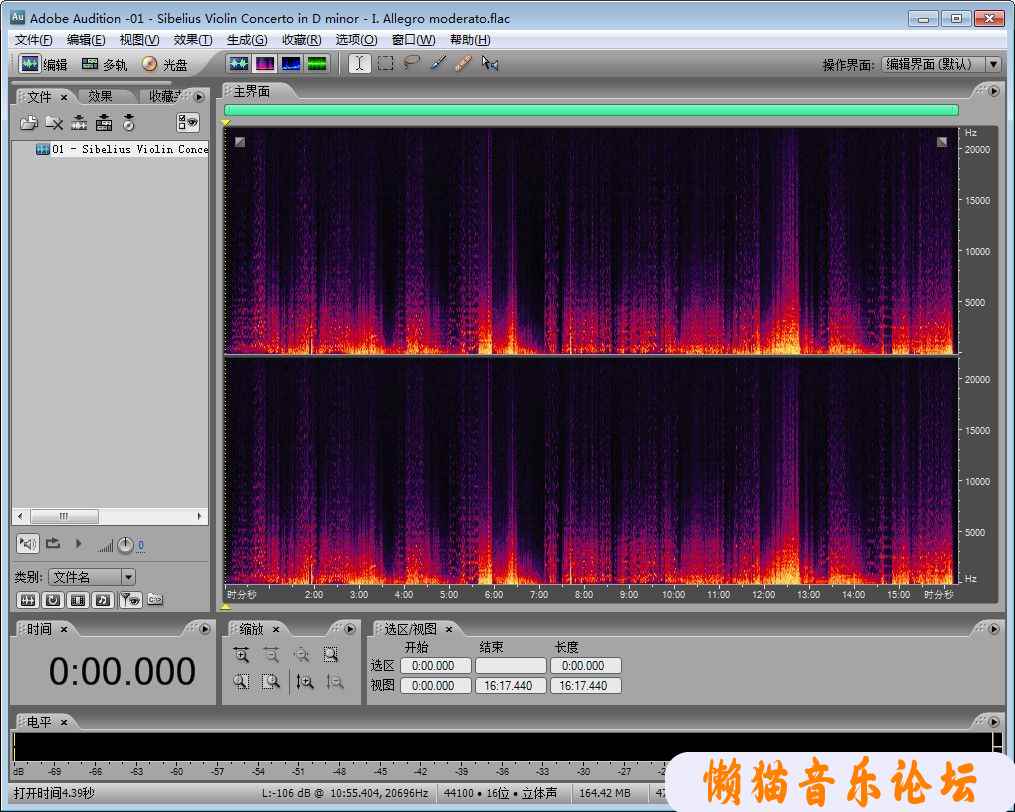Switch to the 效果 panel tab
The image size is (1015, 812).
pyautogui.click(x=100, y=97)
